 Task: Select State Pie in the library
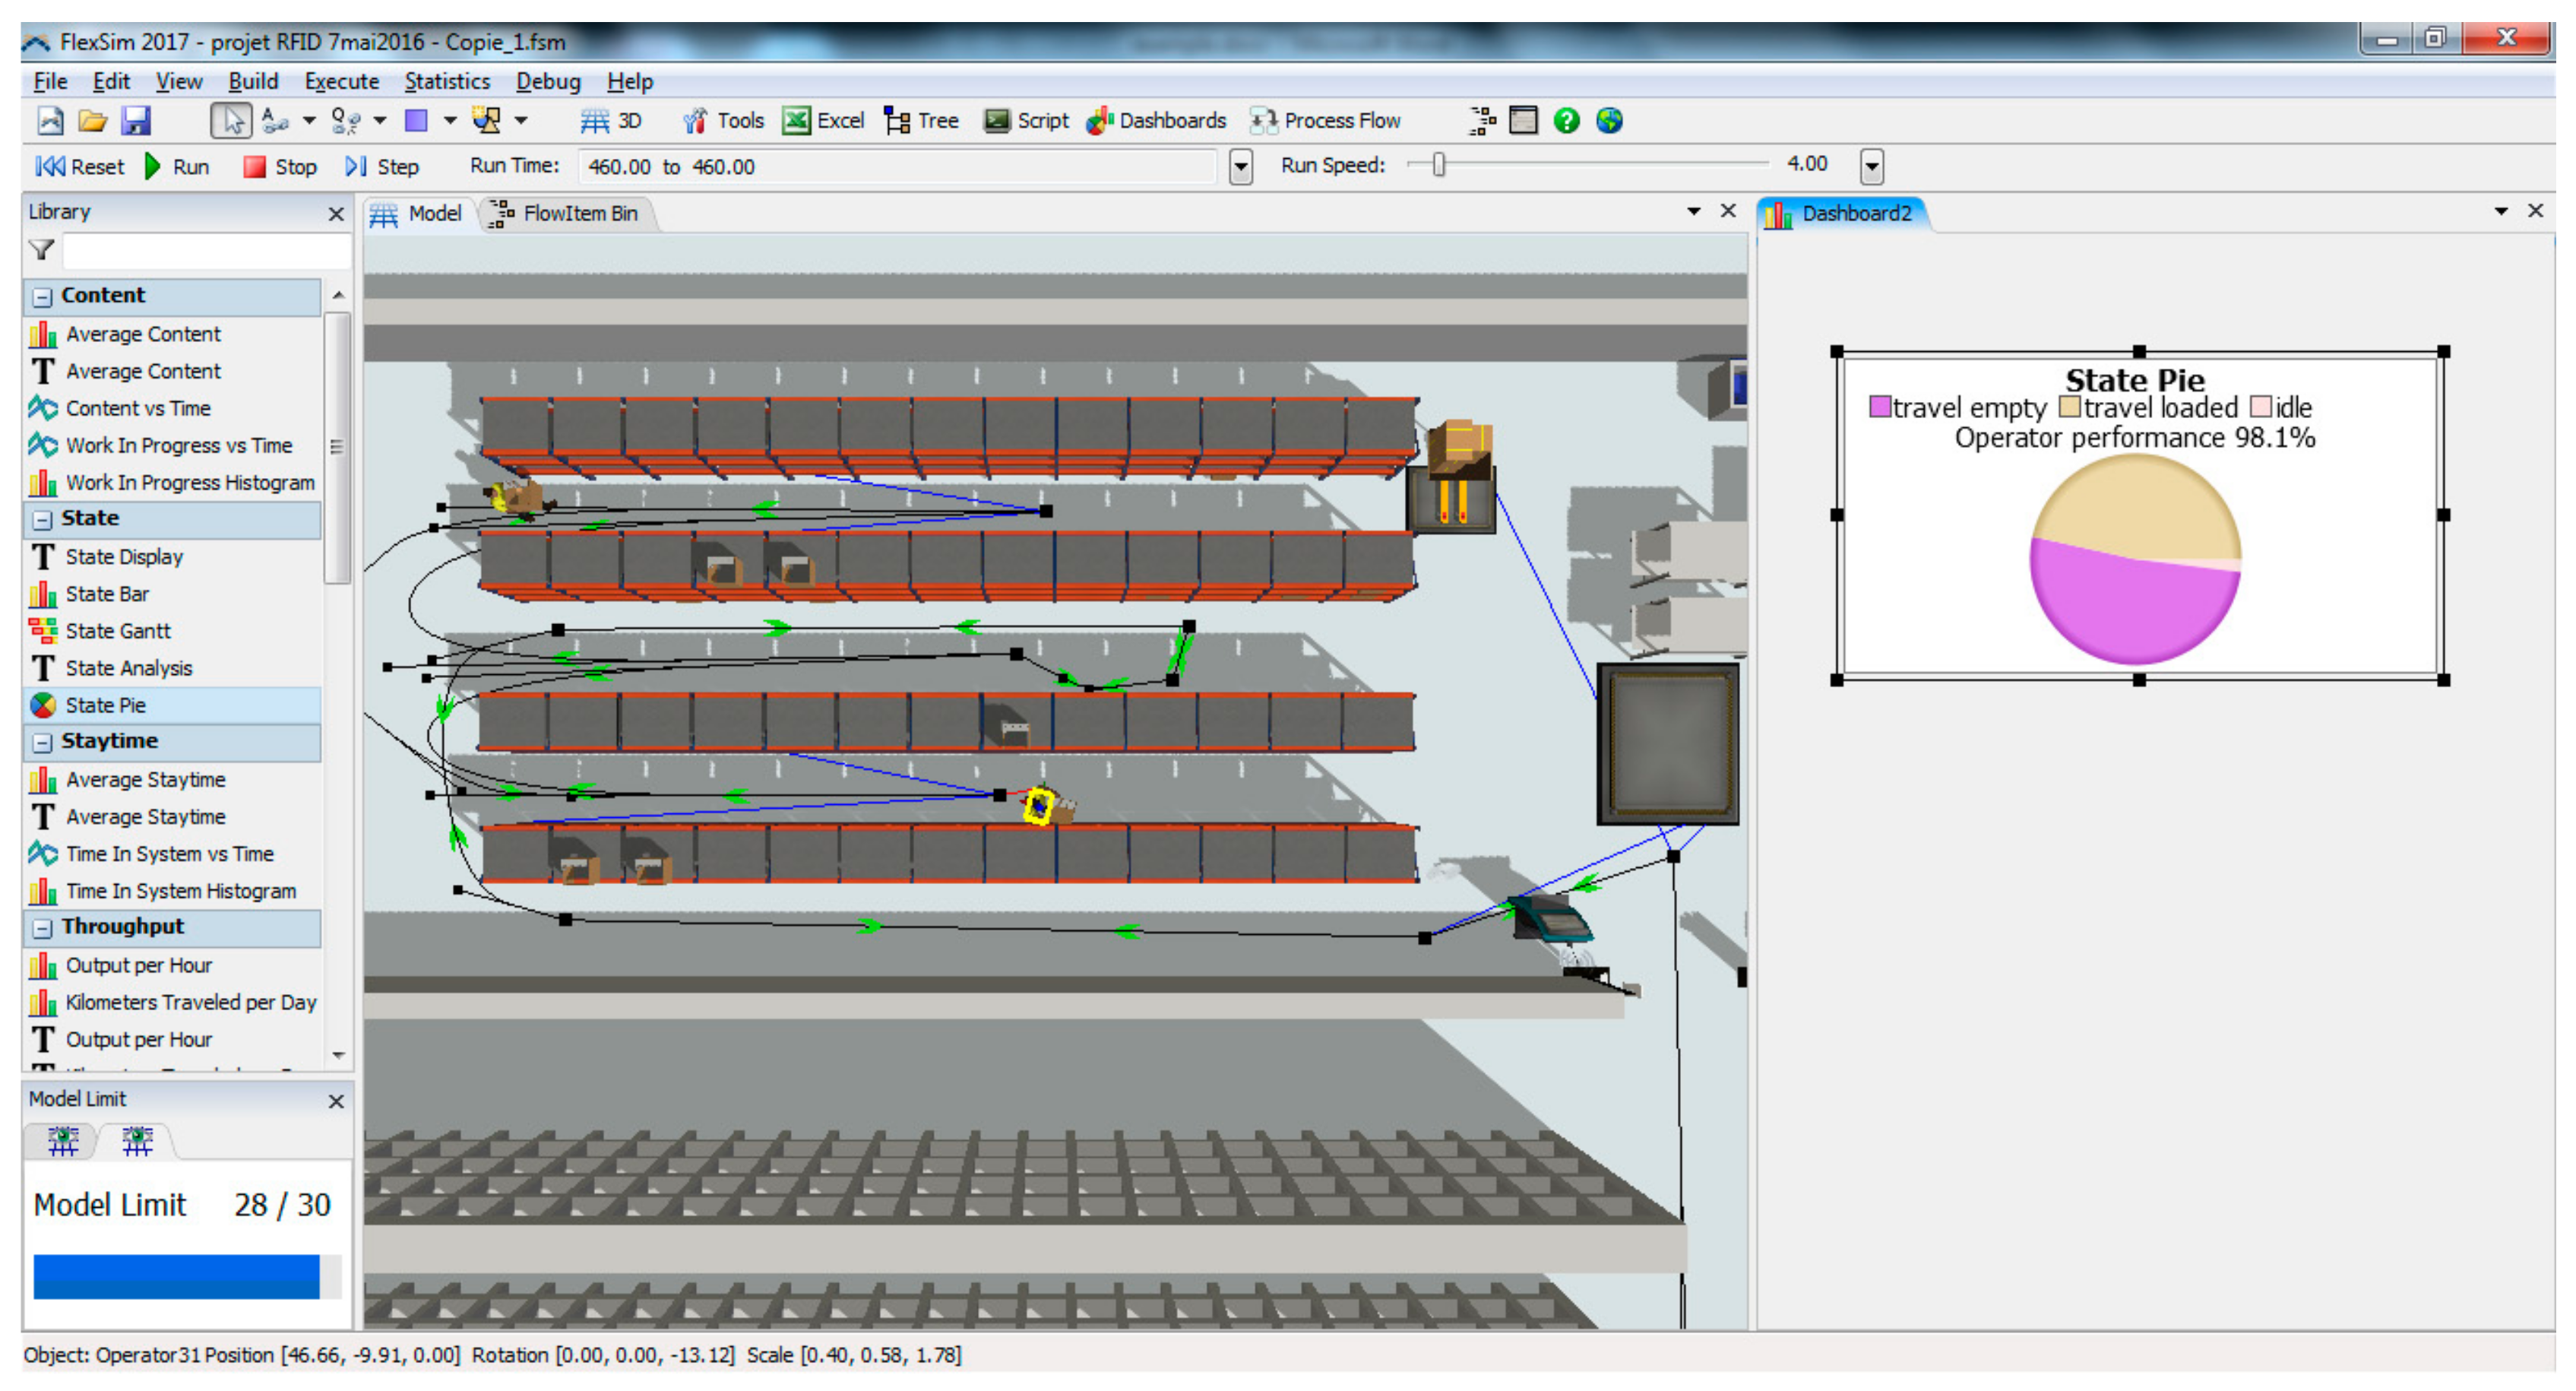click(x=105, y=705)
